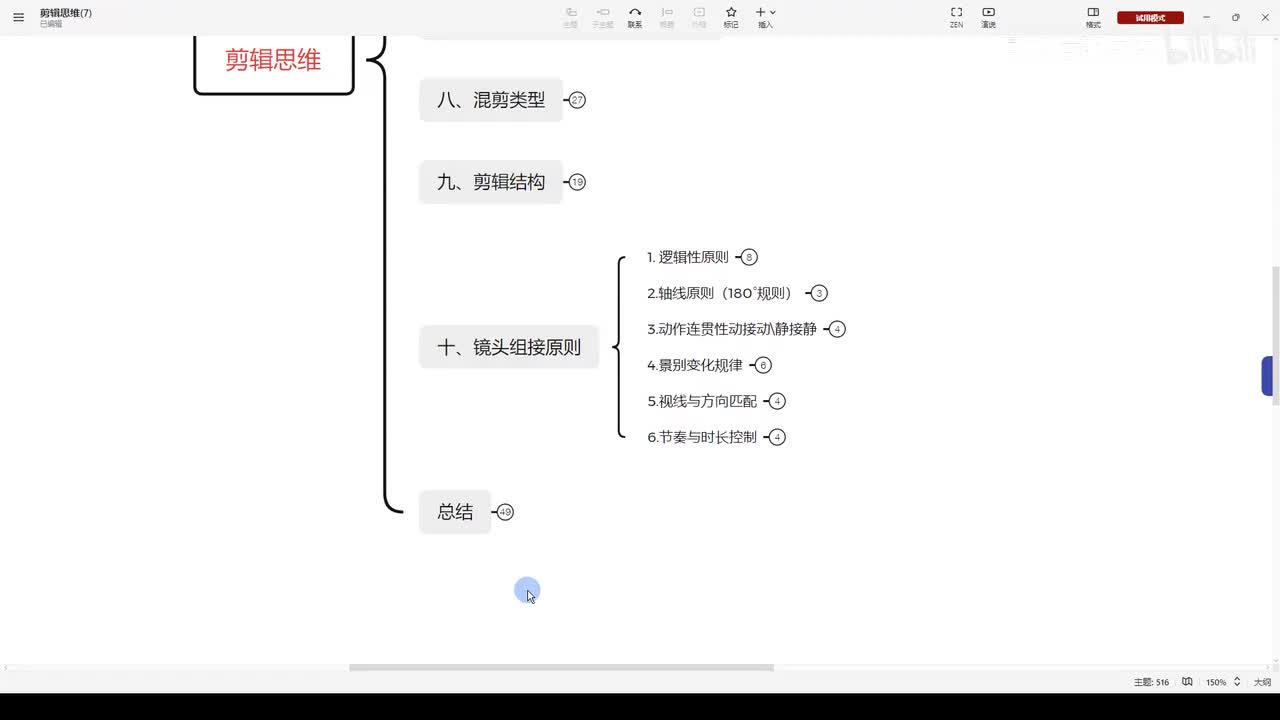Select the 1. 逻辑性原则 subtopic
Screen dimensions: 1280x720
[x=688, y=257]
